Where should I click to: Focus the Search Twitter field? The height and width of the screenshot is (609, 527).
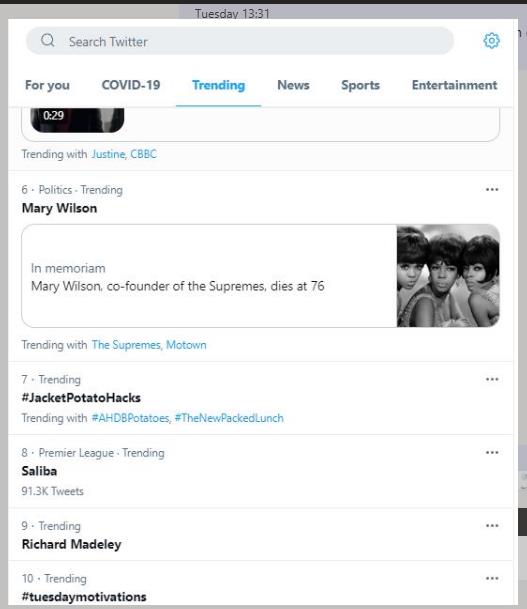pyautogui.click(x=240, y=41)
